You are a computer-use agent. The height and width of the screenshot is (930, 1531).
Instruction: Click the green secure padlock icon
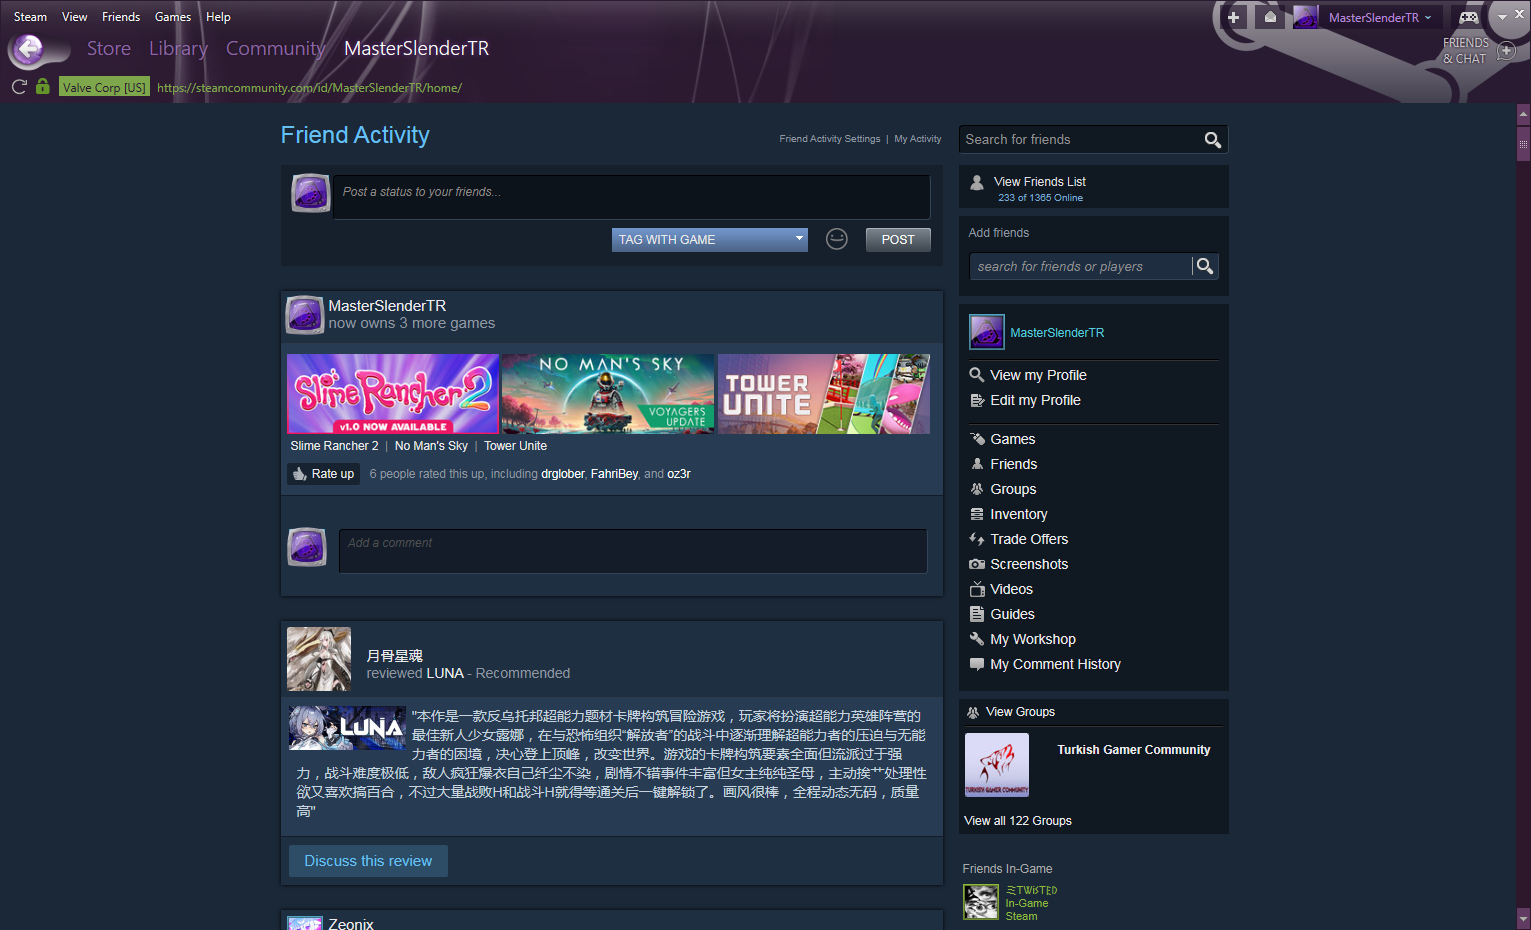pyautogui.click(x=42, y=86)
